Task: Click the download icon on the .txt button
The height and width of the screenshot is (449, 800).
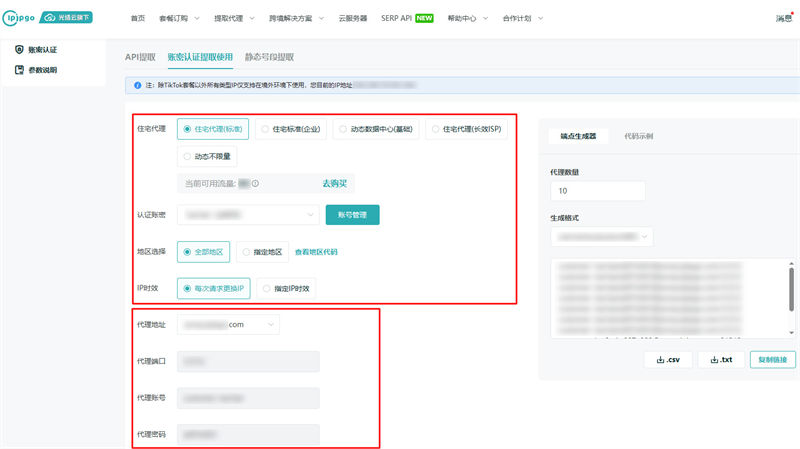Action: coord(714,360)
